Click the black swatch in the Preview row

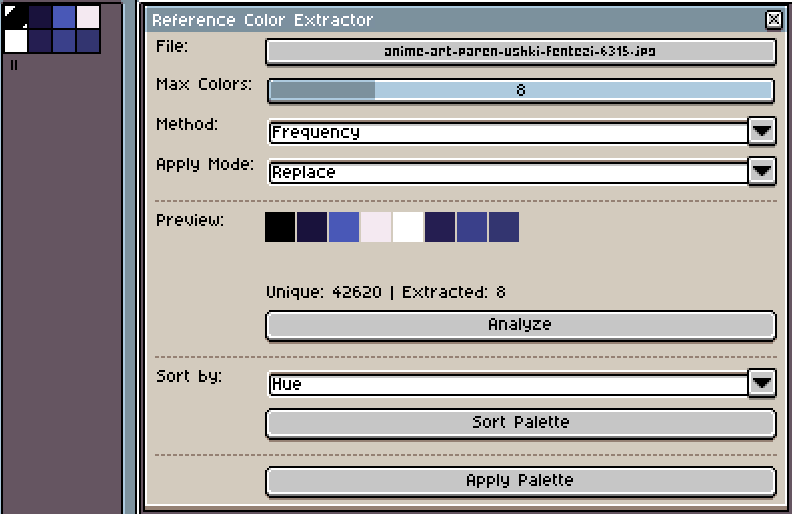[x=280, y=226]
